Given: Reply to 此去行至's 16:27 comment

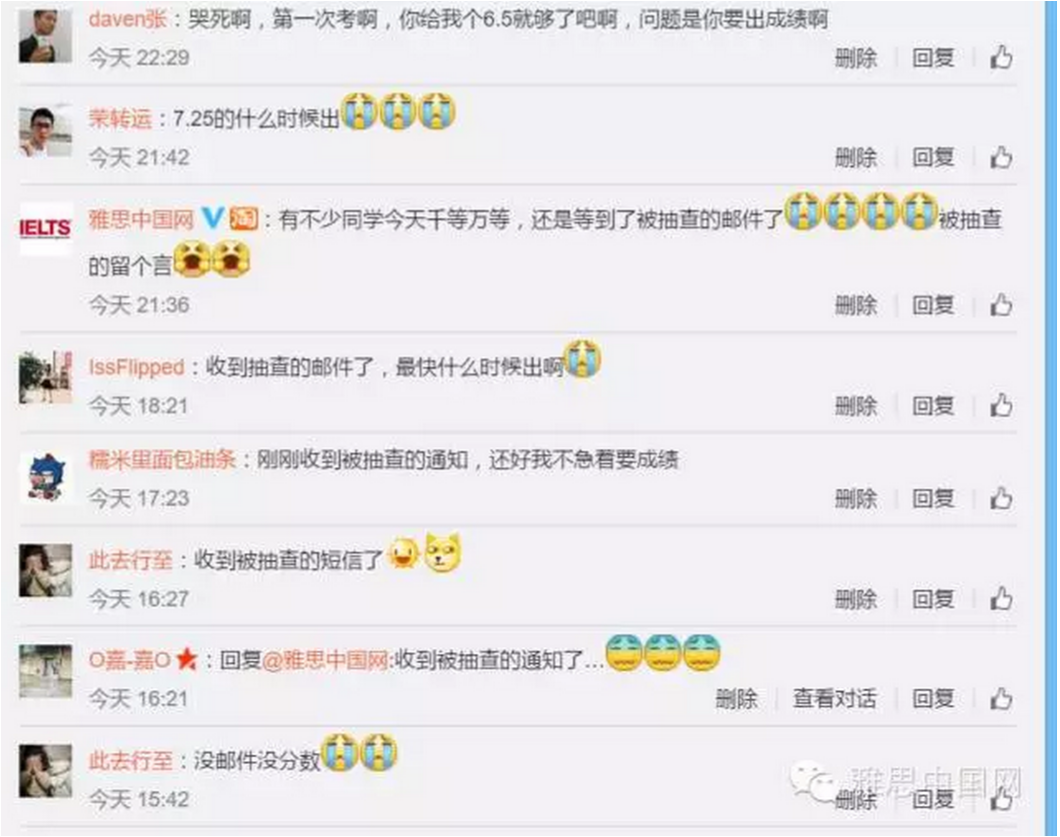Looking at the screenshot, I should [933, 599].
